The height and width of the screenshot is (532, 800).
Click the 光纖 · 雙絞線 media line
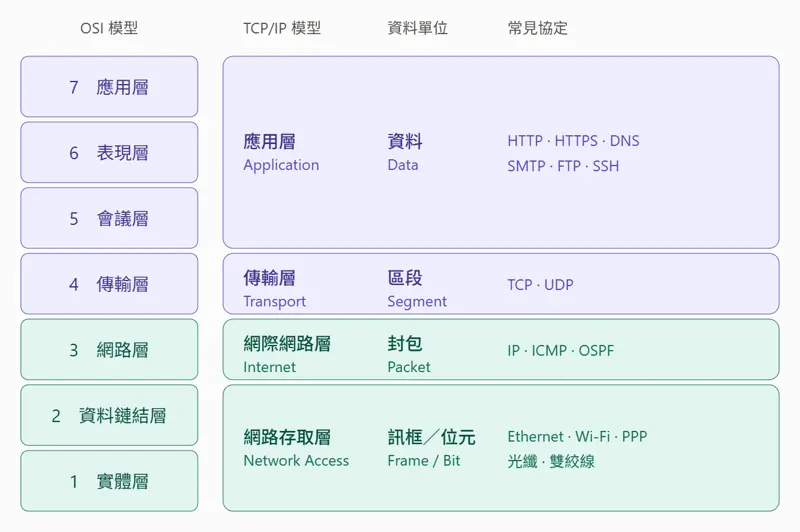[x=551, y=462]
